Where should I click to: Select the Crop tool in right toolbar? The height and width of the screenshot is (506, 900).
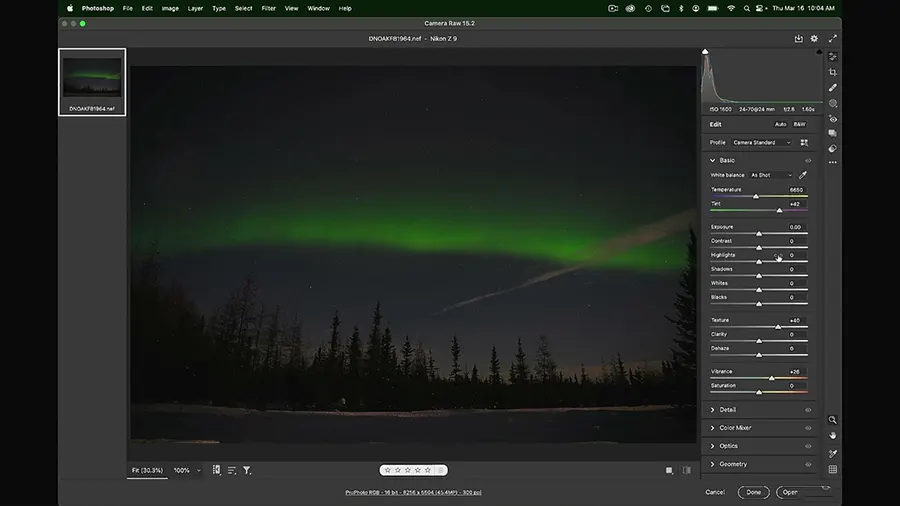point(833,72)
